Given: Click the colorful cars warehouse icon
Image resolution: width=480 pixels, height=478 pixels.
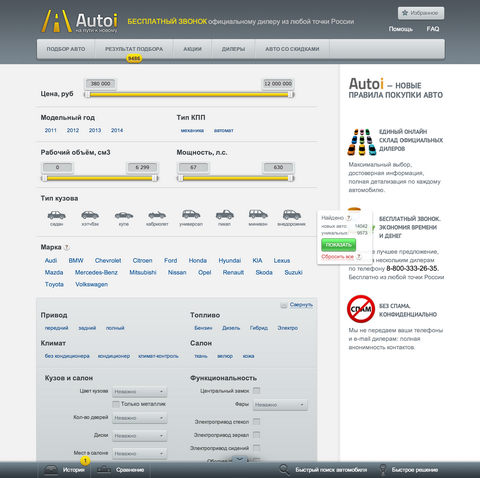Looking at the screenshot, I should 362,142.
